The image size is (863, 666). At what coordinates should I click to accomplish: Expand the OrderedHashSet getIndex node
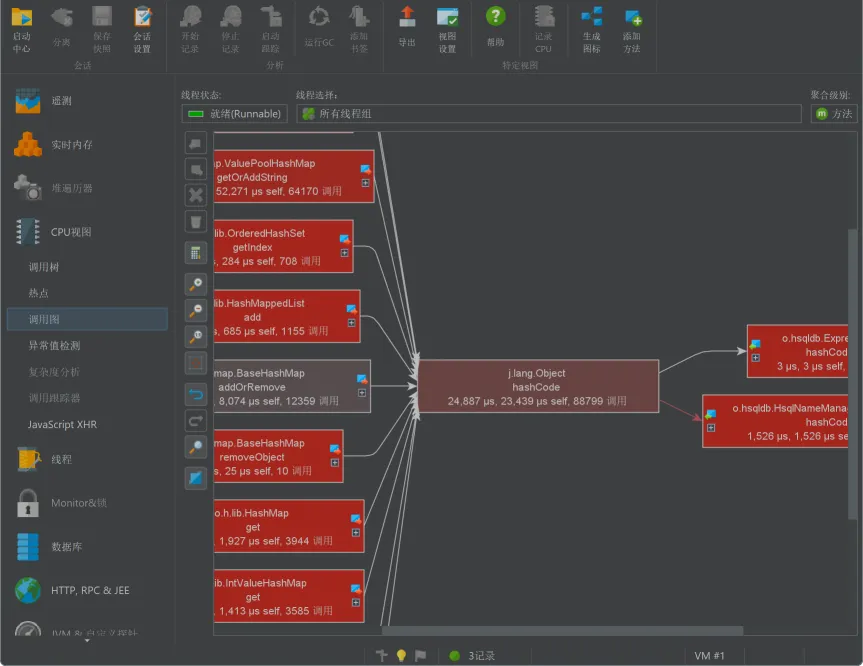[345, 253]
